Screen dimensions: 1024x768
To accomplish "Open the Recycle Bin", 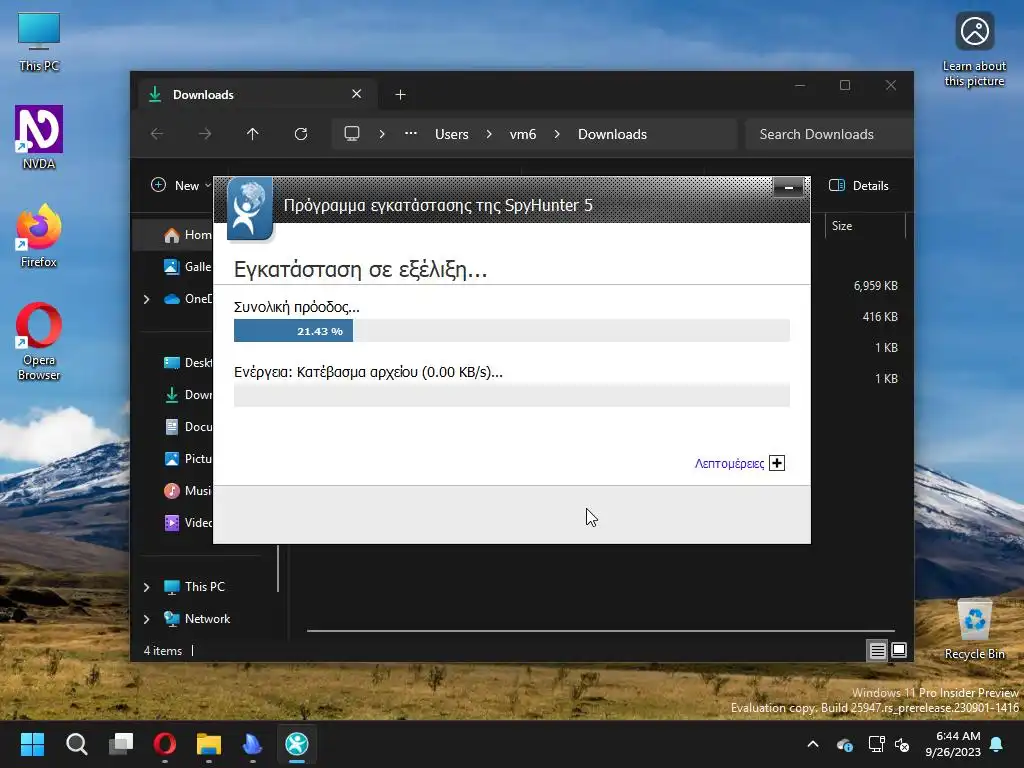I will coord(974,629).
